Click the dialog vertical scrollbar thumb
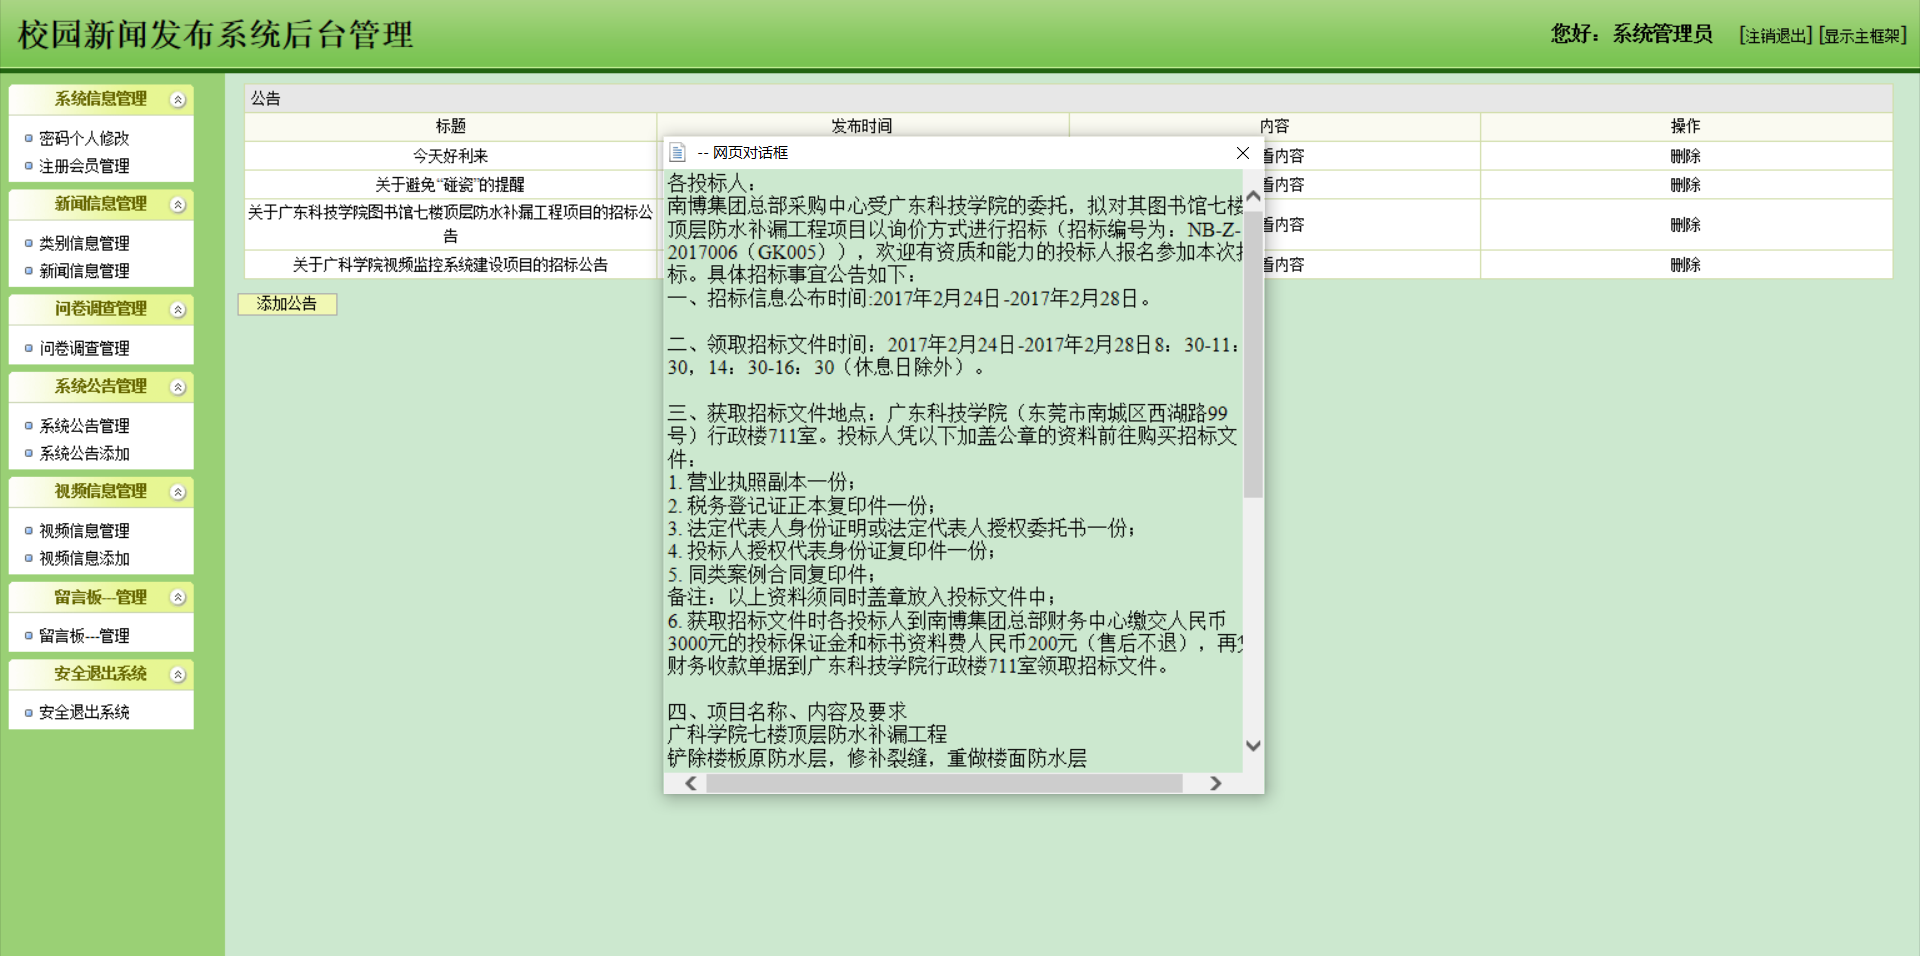 (1253, 352)
